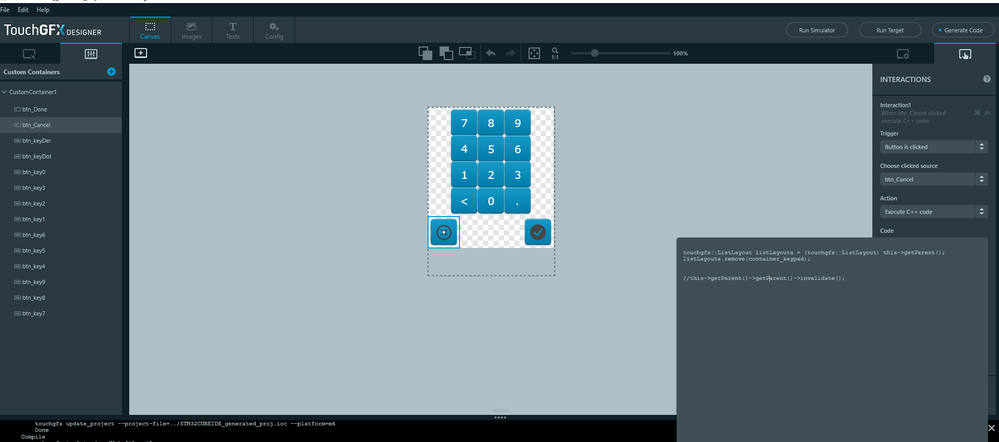Redo the last undone action
The height and width of the screenshot is (442, 999).
[x=510, y=53]
